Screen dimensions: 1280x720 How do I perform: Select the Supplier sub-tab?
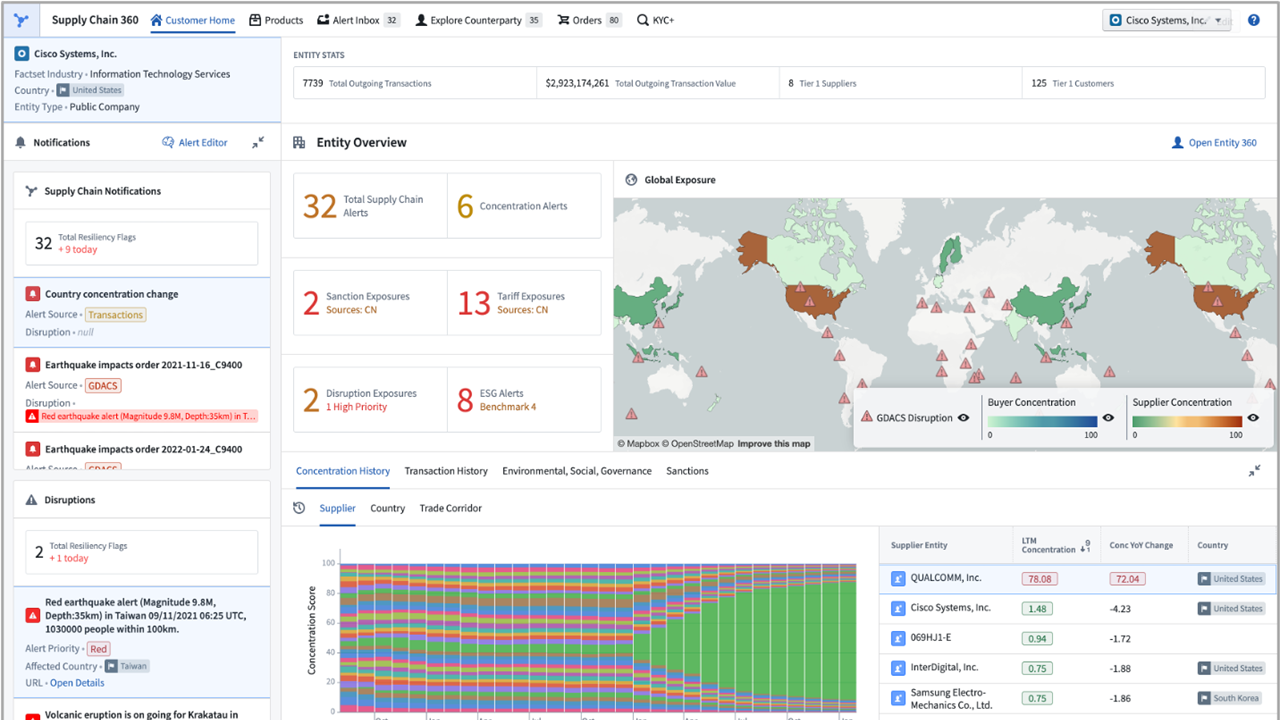pyautogui.click(x=337, y=508)
